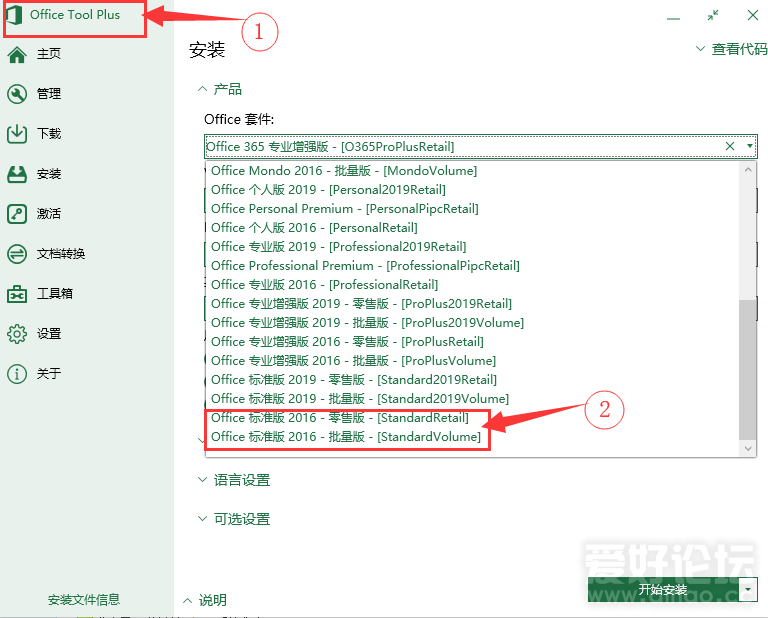Select 下载 in the sidebar menu

pos(49,133)
